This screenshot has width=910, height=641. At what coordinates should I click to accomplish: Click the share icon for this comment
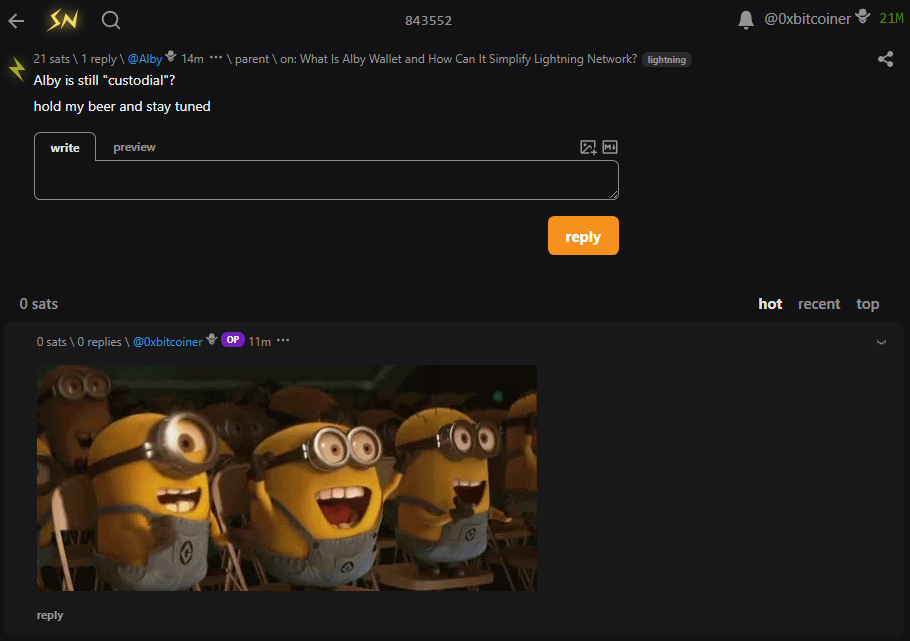885,59
